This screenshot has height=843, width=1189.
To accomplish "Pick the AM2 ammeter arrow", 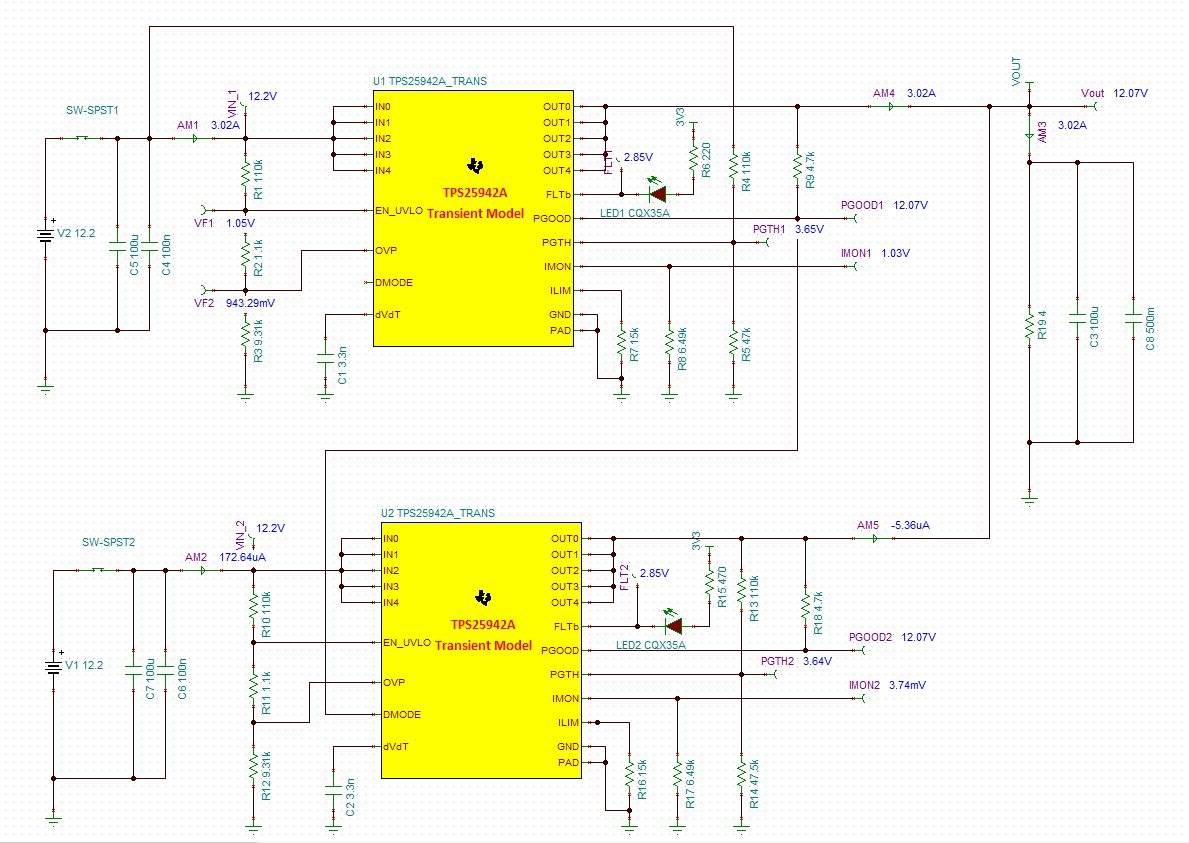I will tap(203, 571).
